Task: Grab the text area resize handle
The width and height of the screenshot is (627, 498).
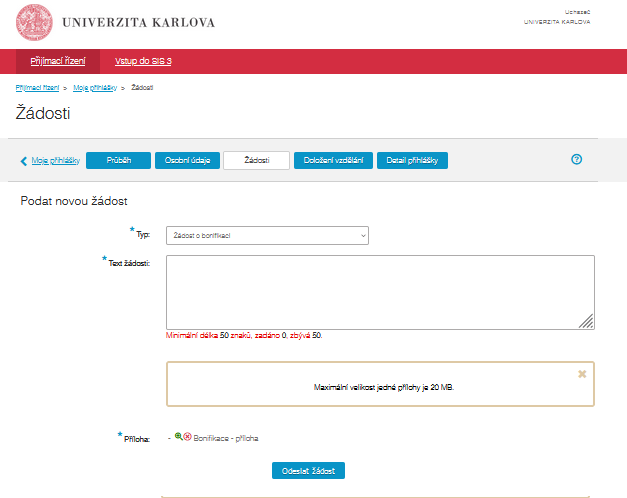Action: click(587, 321)
